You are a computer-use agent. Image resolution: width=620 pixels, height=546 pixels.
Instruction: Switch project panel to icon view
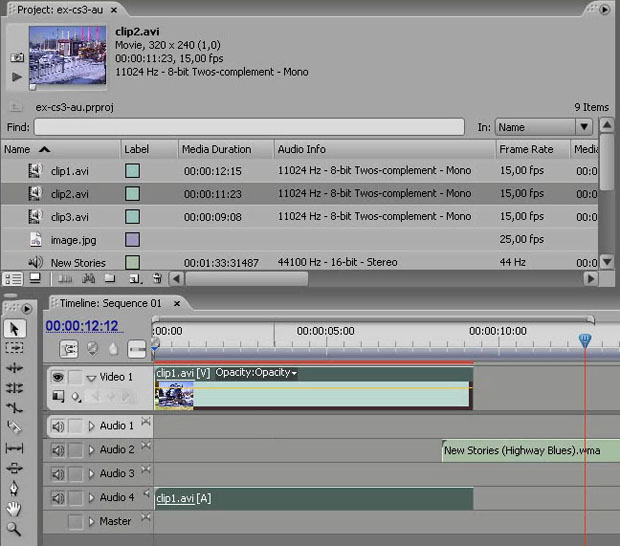(x=35, y=279)
